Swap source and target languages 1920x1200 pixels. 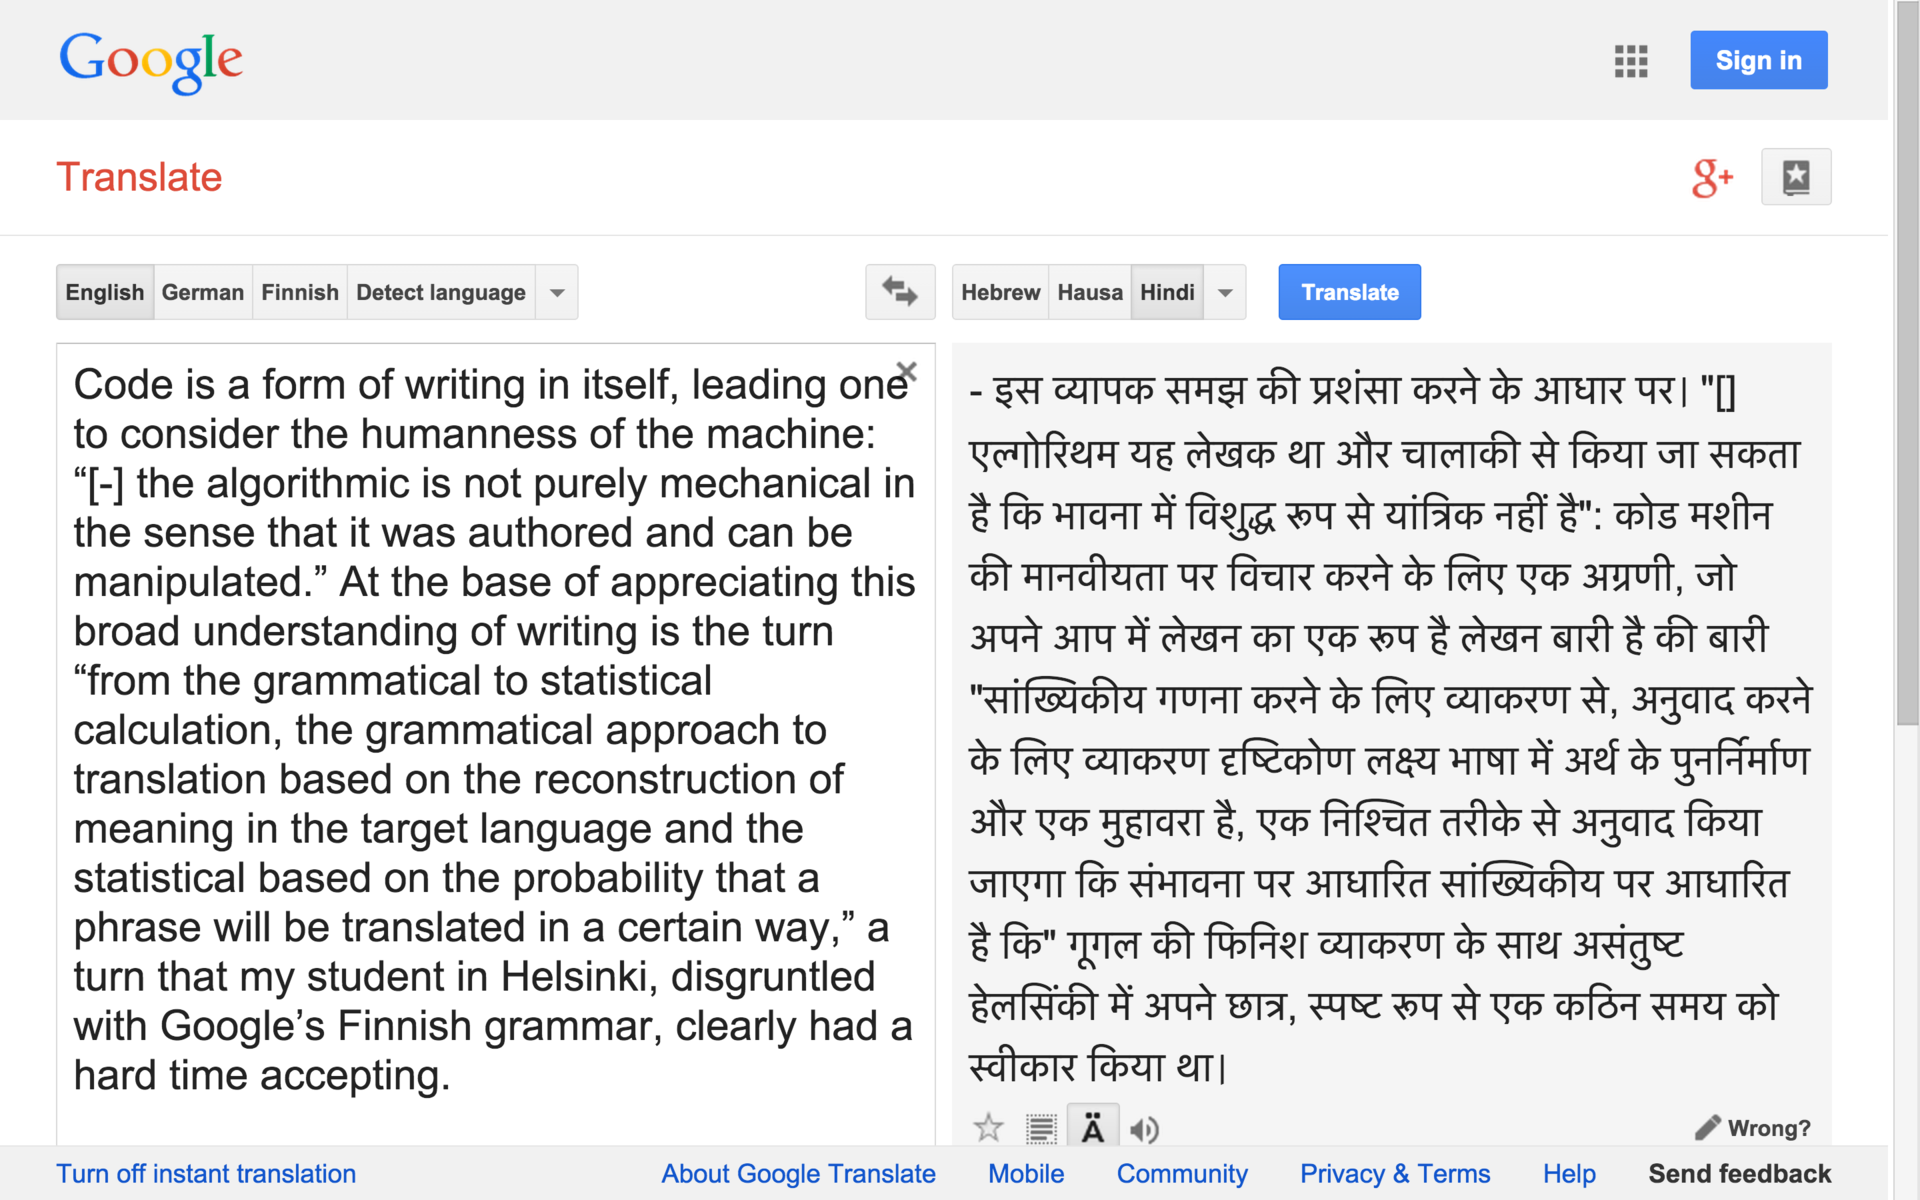pos(899,292)
